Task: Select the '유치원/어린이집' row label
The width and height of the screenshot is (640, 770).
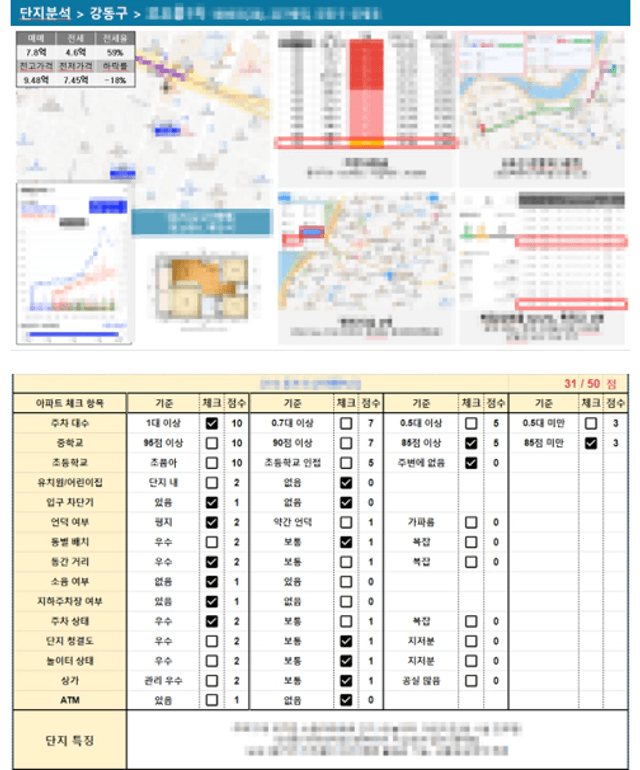Action: [70, 483]
